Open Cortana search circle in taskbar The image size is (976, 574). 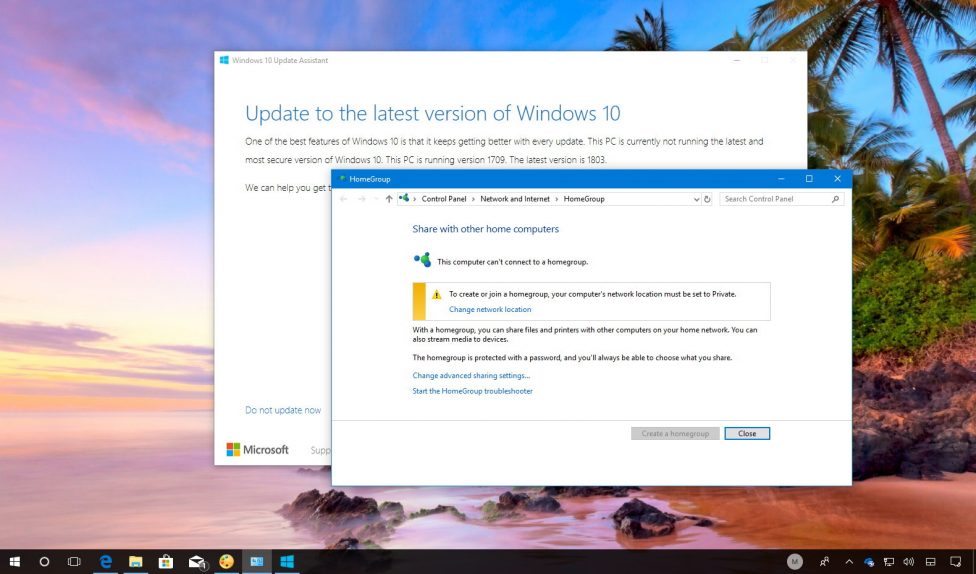click(44, 562)
